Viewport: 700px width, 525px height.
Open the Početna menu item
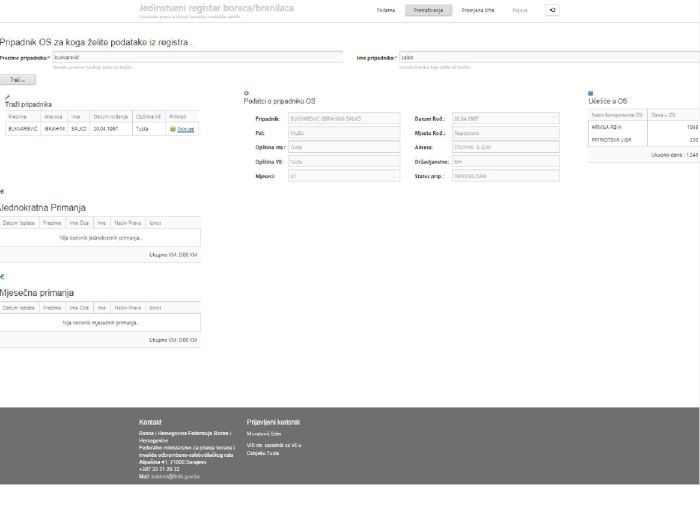coord(386,10)
